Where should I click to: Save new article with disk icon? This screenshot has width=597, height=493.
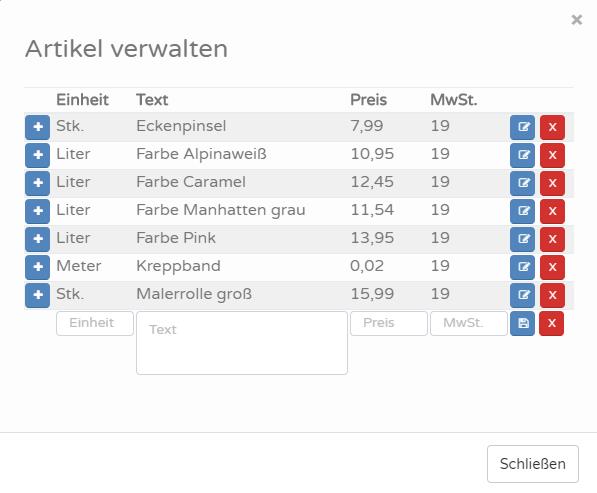(522, 324)
